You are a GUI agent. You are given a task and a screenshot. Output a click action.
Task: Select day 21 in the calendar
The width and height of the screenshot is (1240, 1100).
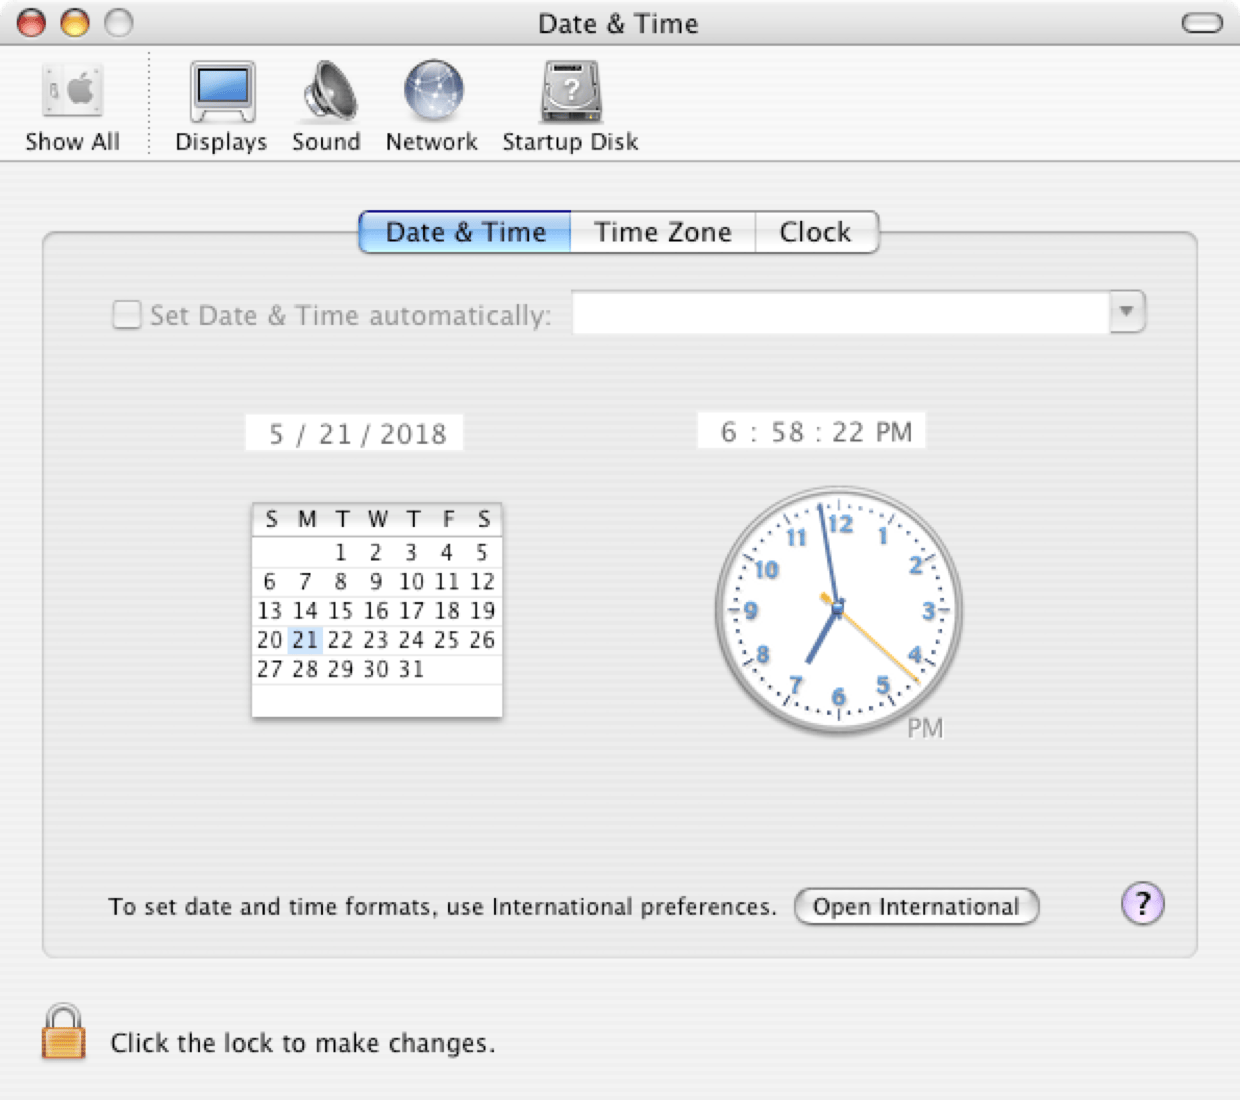click(305, 640)
